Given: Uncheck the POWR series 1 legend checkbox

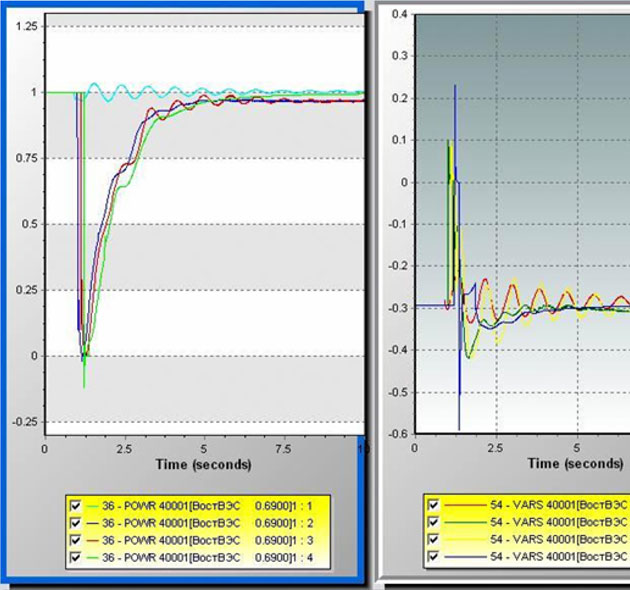Looking at the screenshot, I should 75,505.
